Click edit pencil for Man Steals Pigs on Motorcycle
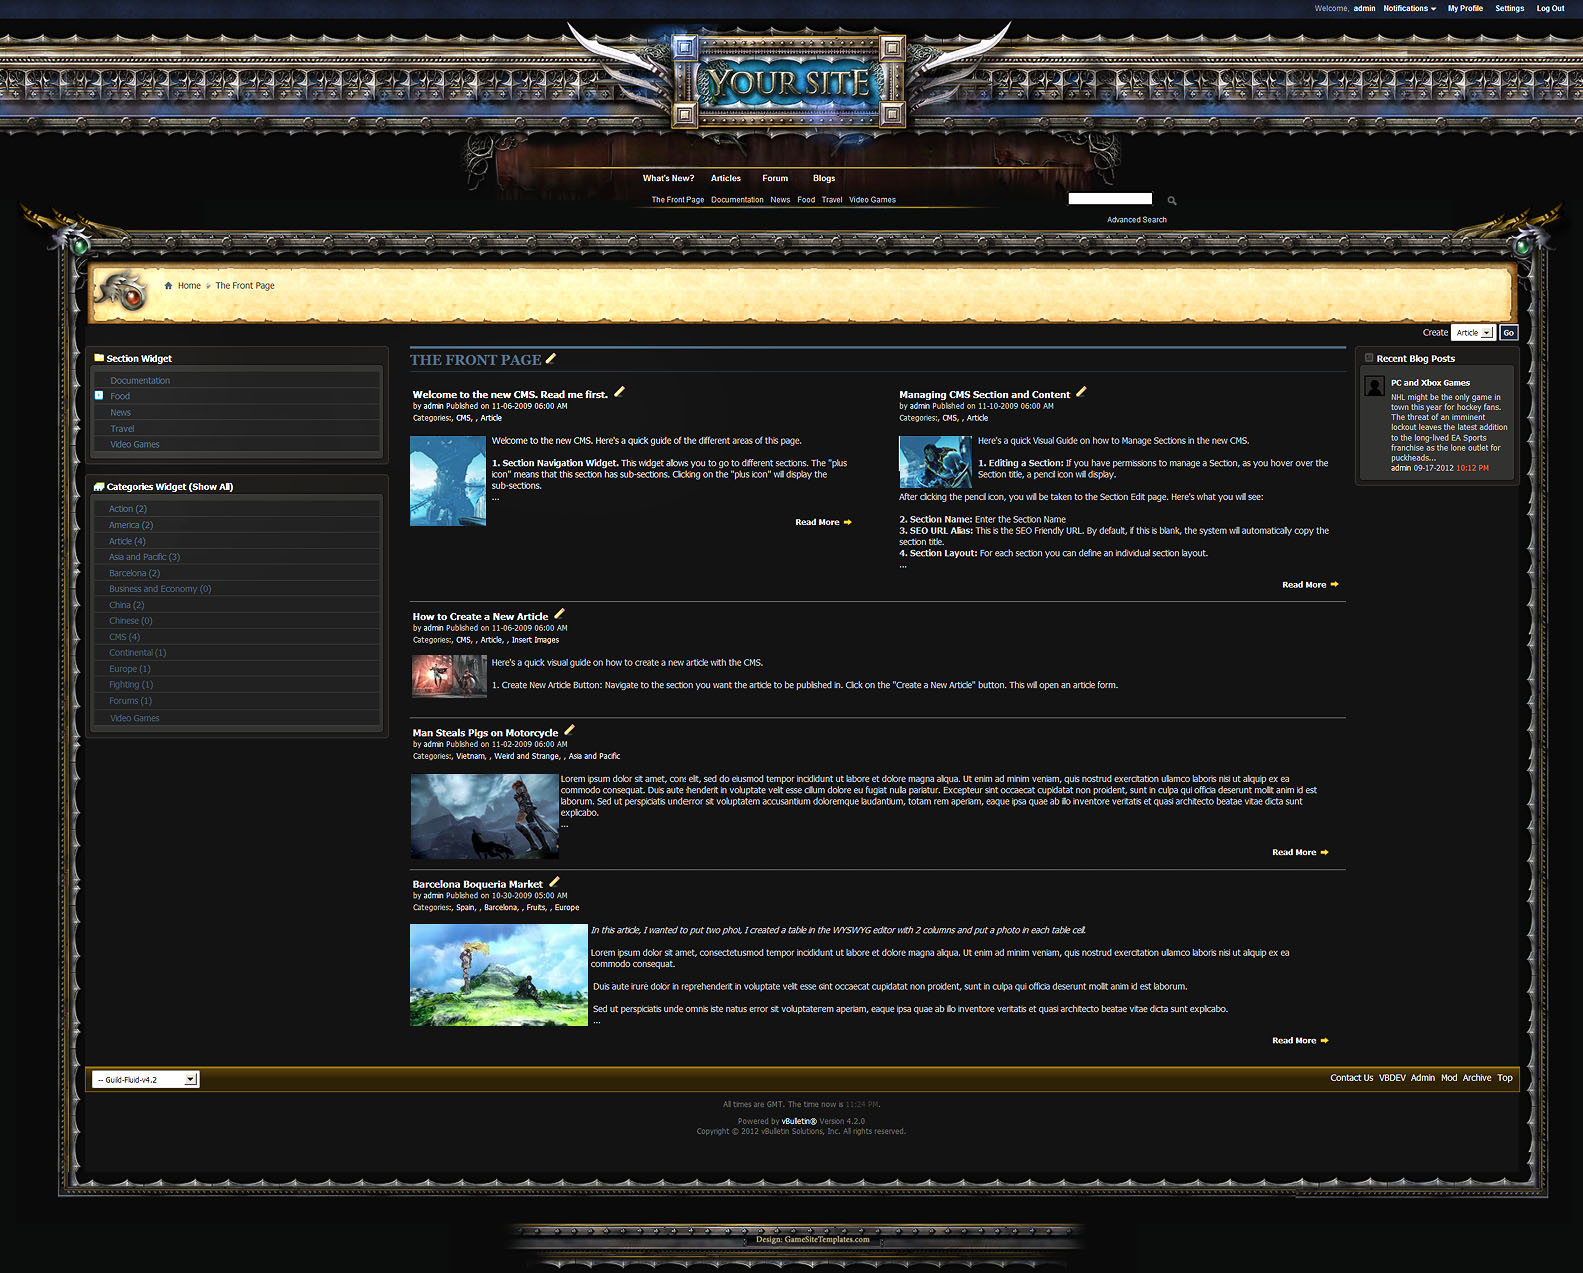1583x1273 pixels. tap(569, 730)
